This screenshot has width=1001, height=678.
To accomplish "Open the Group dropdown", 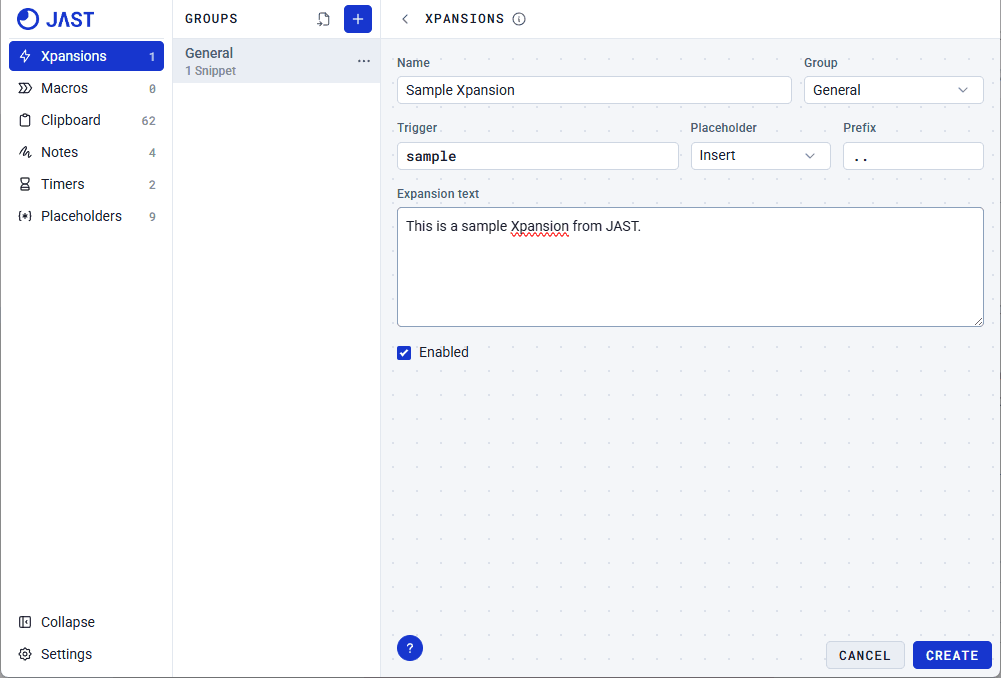I will [894, 90].
